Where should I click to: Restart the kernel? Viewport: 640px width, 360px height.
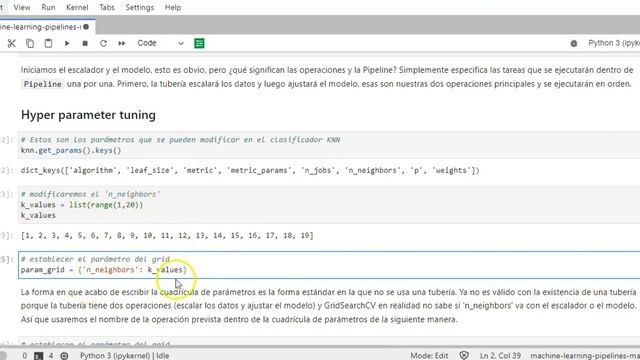[103, 43]
